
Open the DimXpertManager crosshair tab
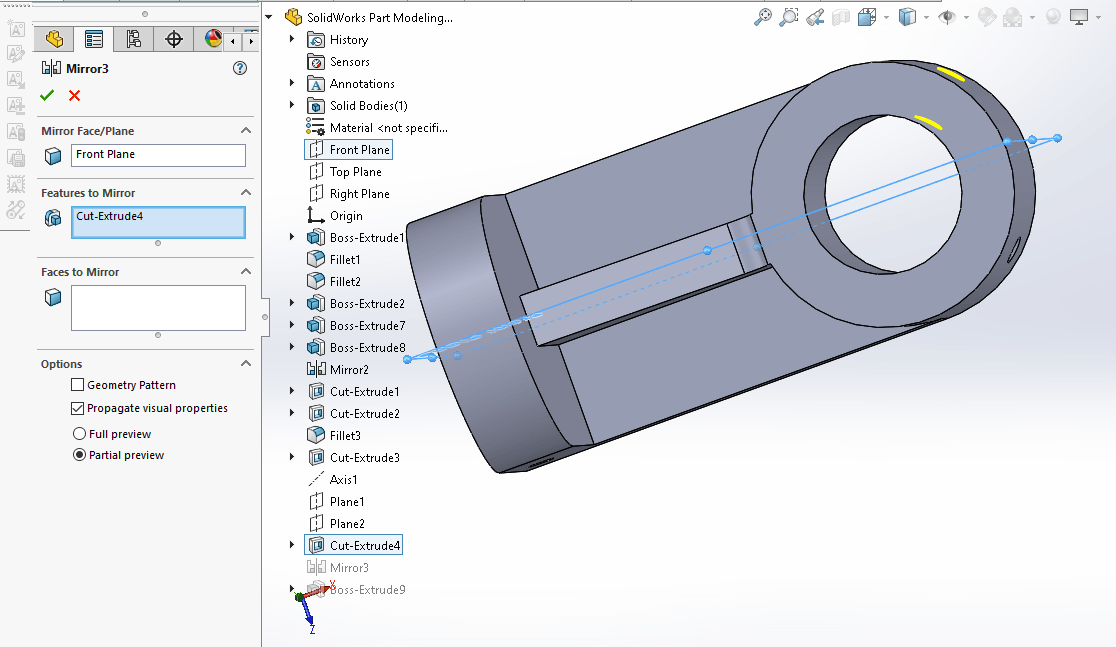point(173,39)
